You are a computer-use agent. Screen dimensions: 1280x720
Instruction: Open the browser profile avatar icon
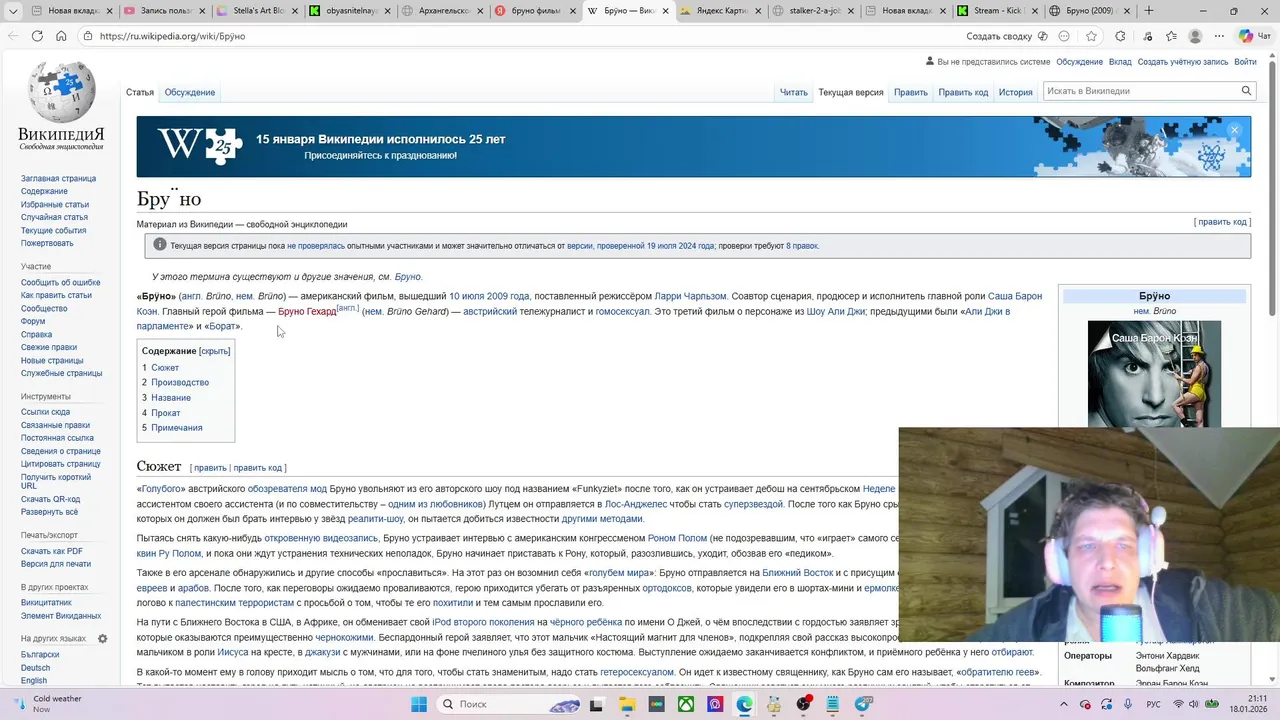tap(1195, 36)
